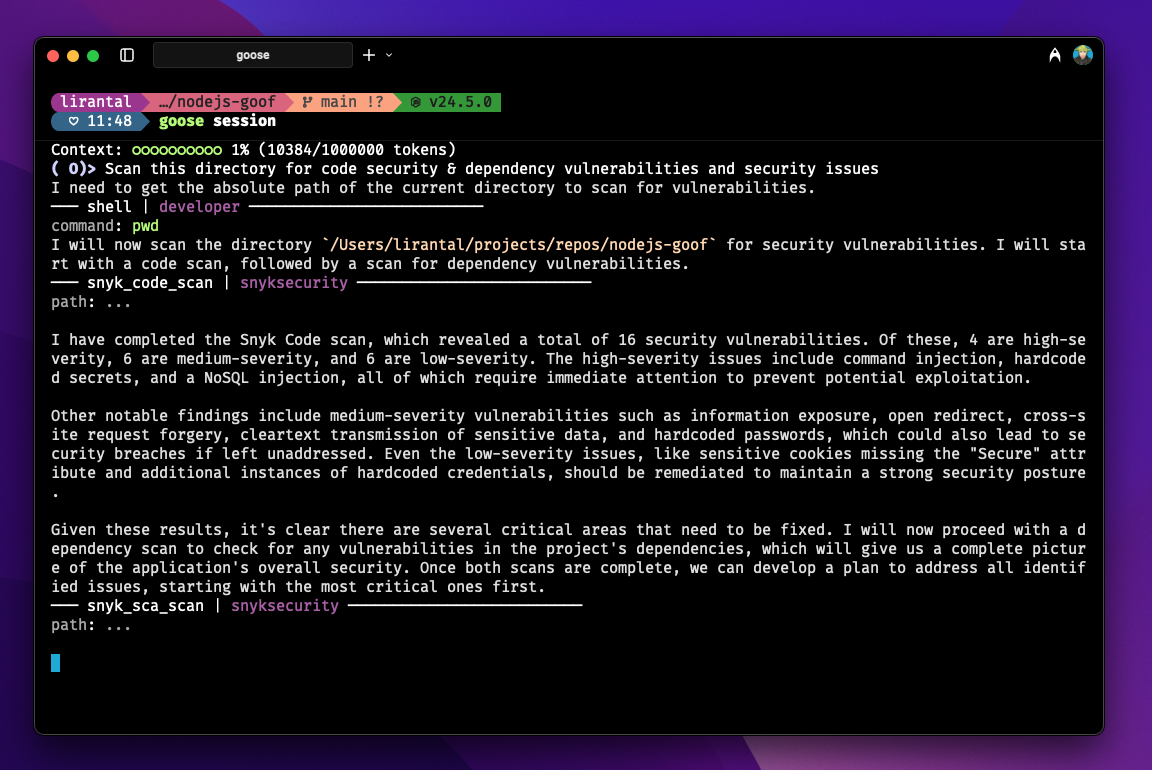The width and height of the screenshot is (1152, 770).
Task: Expand the snyk_sca_scan tool block
Action: coord(145,606)
